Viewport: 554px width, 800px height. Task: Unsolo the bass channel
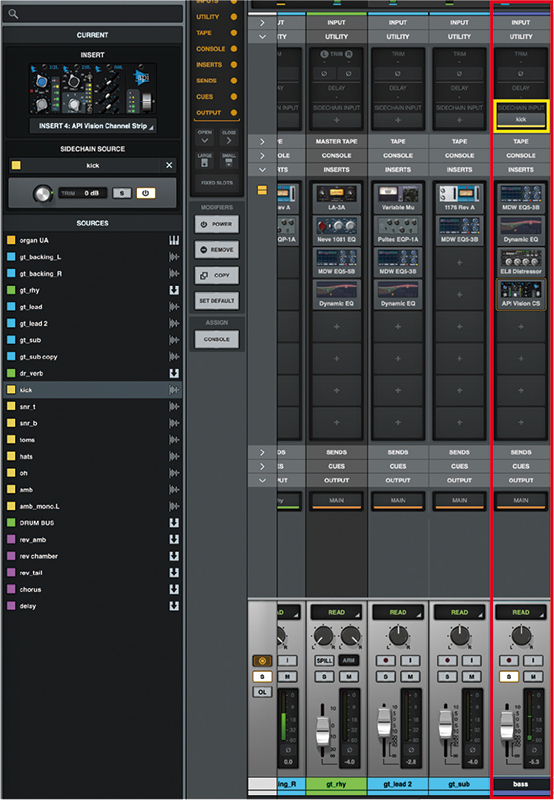pyautogui.click(x=509, y=677)
